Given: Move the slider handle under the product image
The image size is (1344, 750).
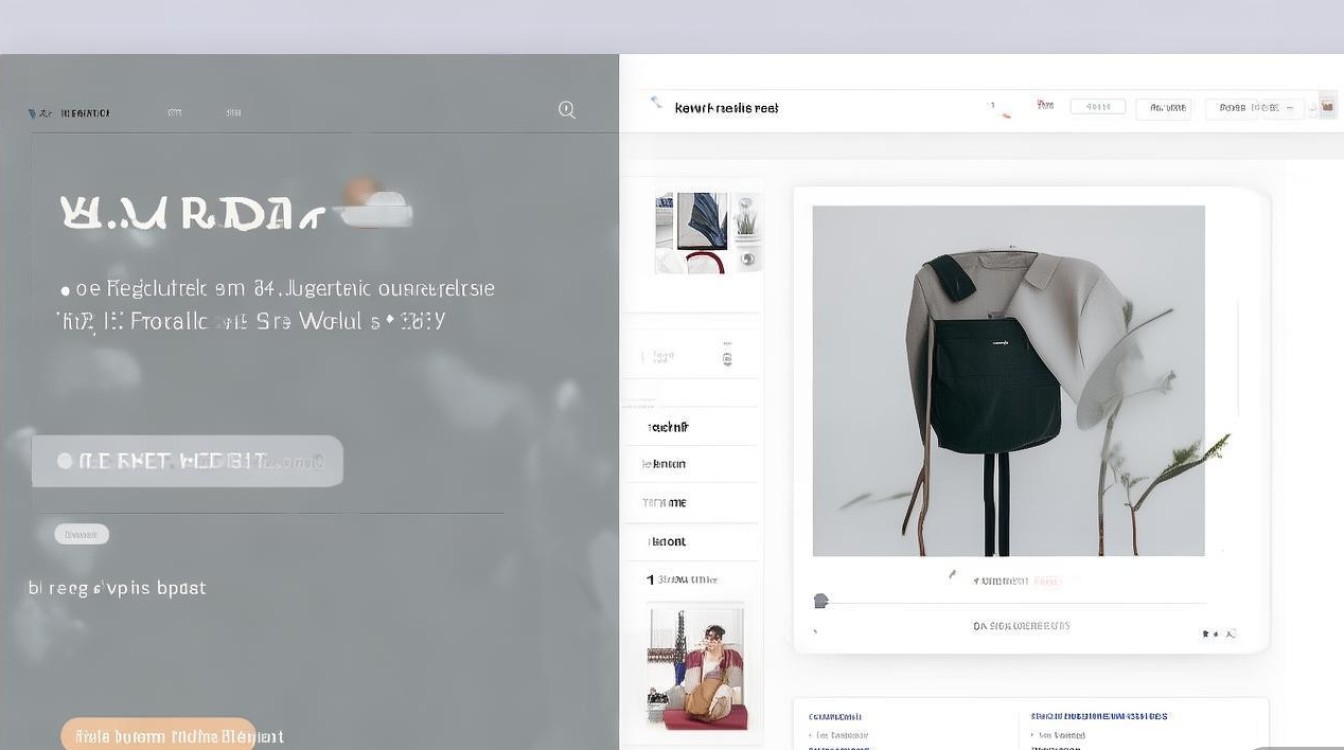Looking at the screenshot, I should pos(822,601).
